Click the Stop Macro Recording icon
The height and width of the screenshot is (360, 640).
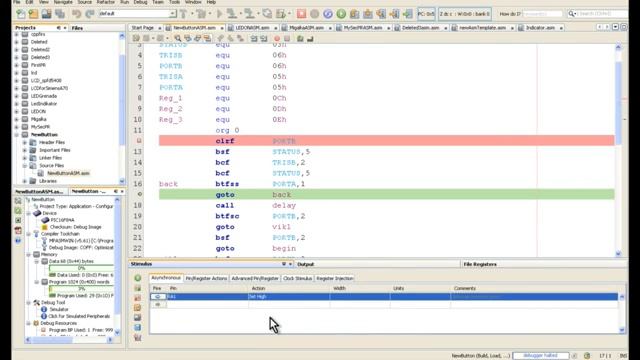click(x=287, y=38)
